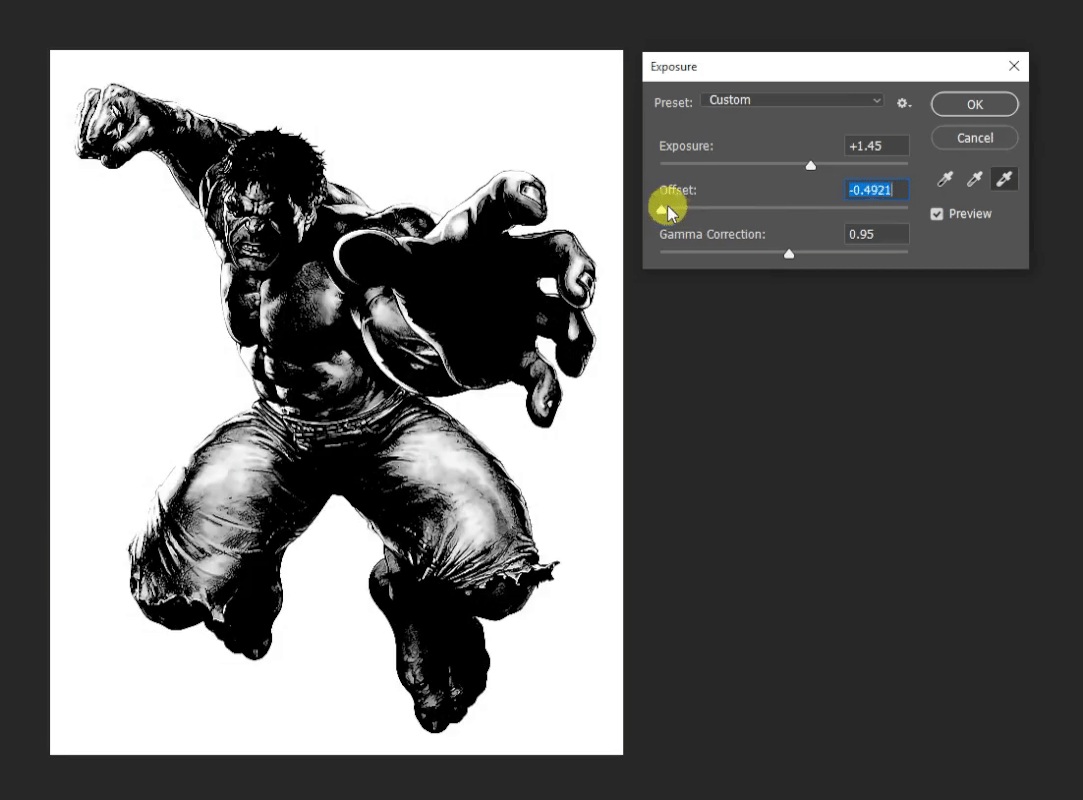This screenshot has height=800, width=1083.
Task: Open the preset options gear menu
Action: point(903,103)
